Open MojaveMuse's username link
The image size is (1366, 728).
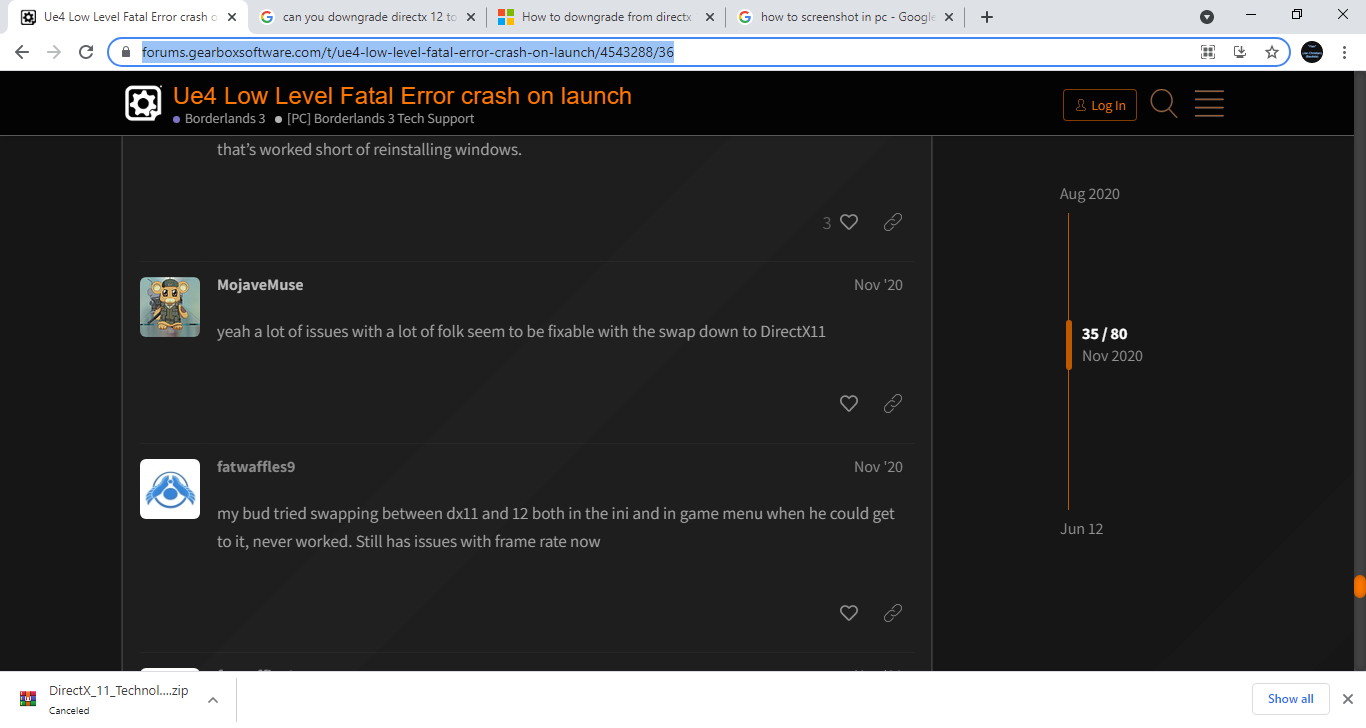point(260,285)
